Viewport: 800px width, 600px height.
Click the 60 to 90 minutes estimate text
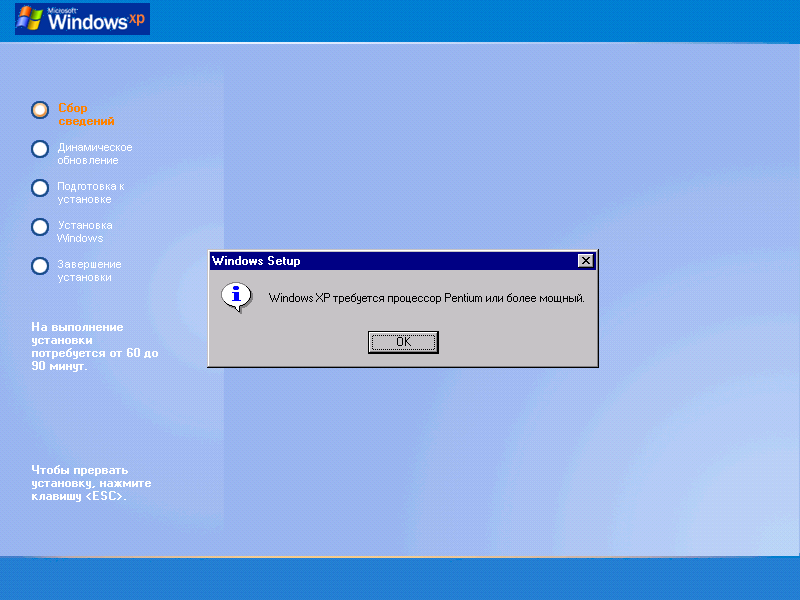pos(94,346)
